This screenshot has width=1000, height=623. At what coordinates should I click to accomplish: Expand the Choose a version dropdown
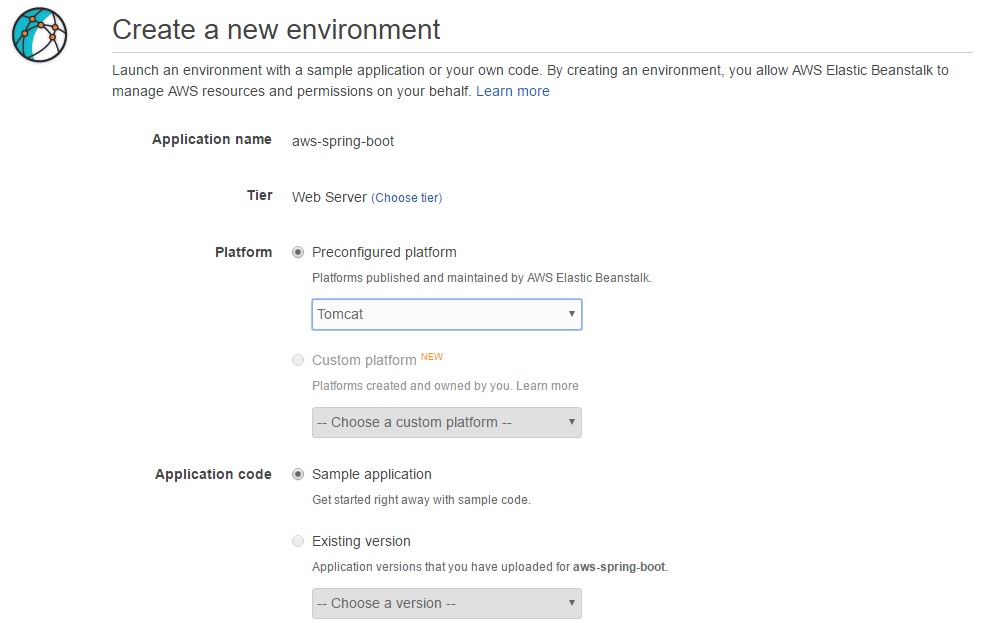click(446, 603)
